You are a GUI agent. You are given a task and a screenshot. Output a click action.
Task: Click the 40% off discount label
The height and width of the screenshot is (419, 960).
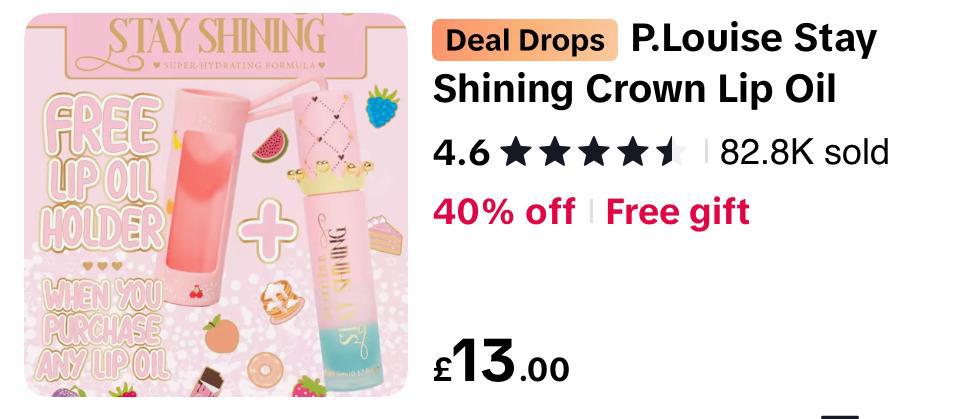504,211
